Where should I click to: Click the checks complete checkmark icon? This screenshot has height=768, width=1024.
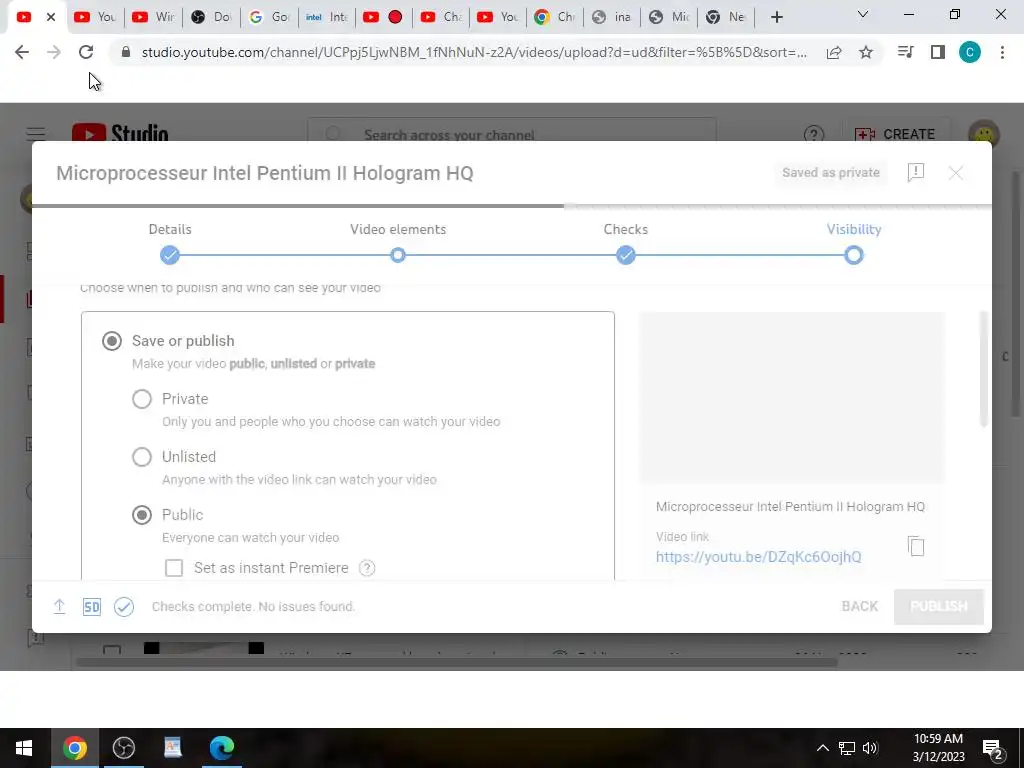point(123,607)
